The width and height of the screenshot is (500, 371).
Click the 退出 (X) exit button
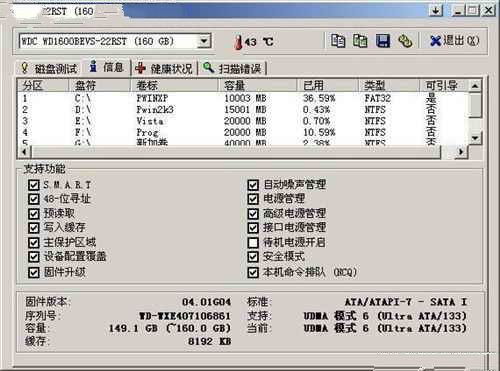(455, 41)
